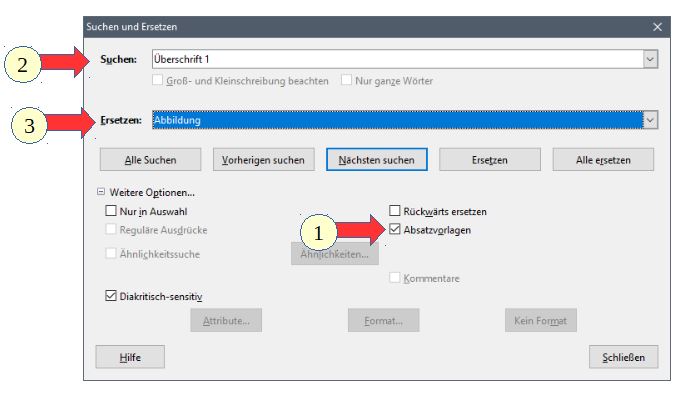This screenshot has height=399, width=691.
Task: Click the Alle ersetzen button
Action: (x=603, y=160)
